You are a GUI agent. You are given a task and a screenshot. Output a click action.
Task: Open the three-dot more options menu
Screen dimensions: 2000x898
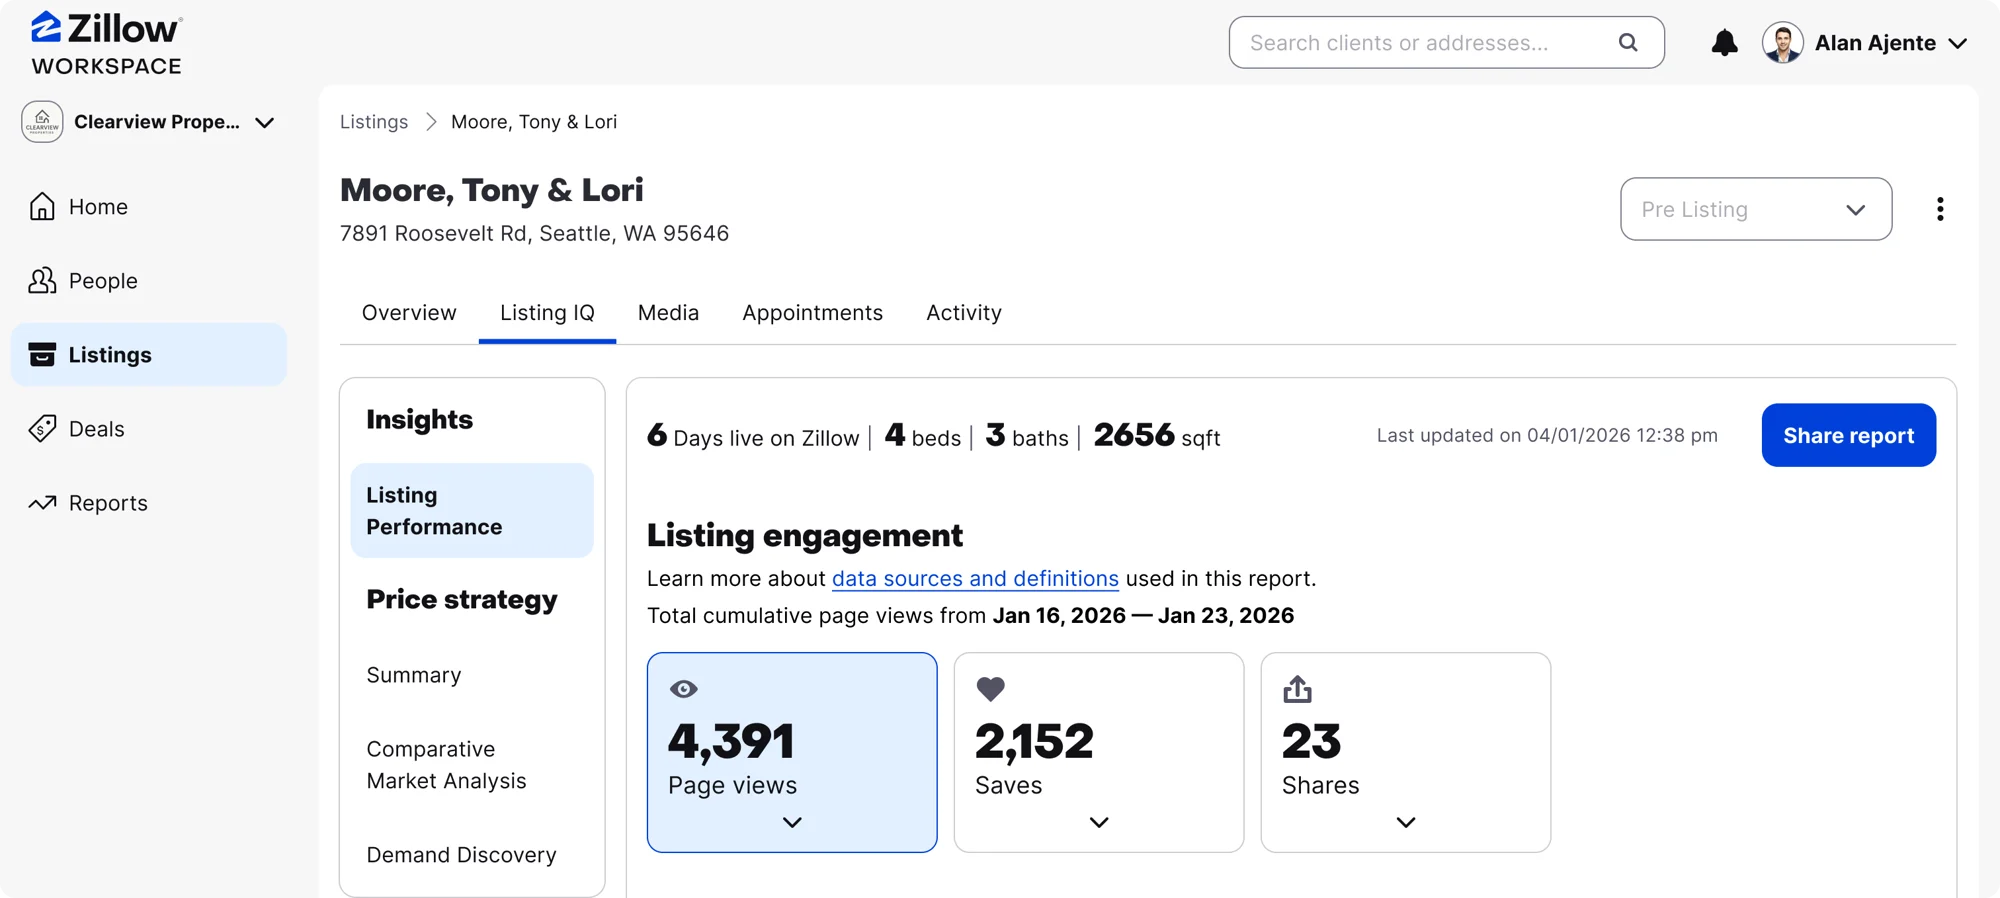tap(1940, 209)
